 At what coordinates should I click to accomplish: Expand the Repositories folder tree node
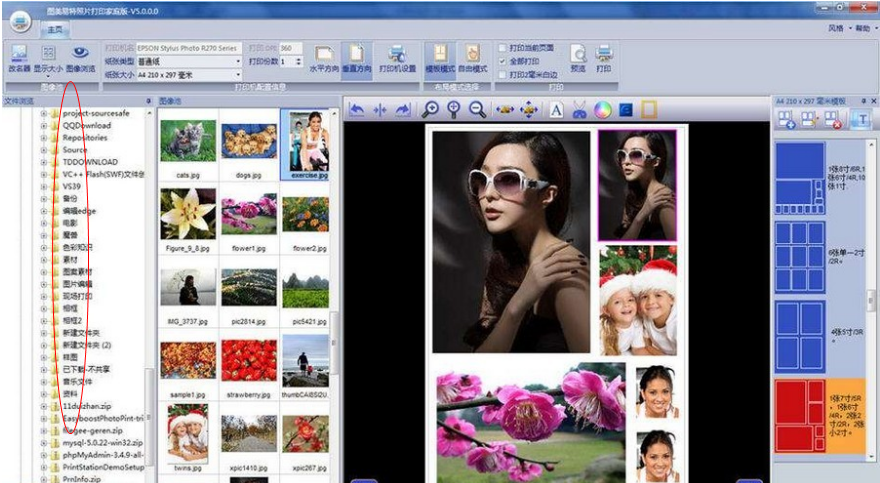44,138
